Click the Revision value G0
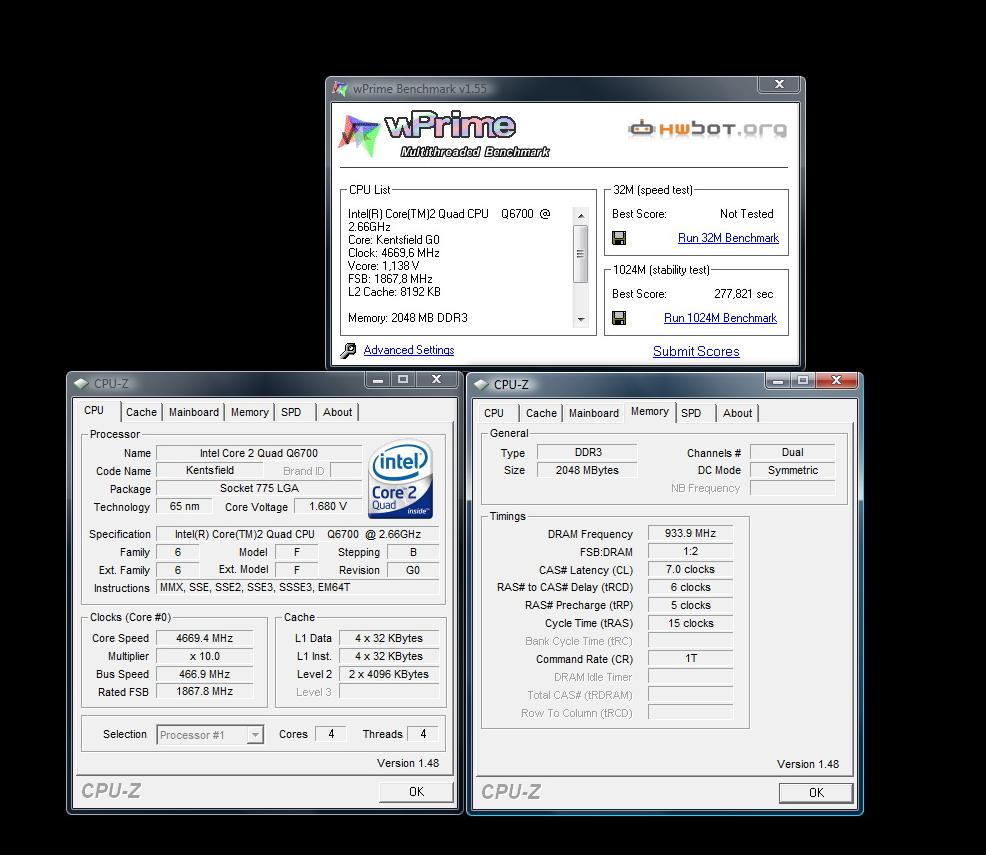The width and height of the screenshot is (986, 855). point(413,570)
